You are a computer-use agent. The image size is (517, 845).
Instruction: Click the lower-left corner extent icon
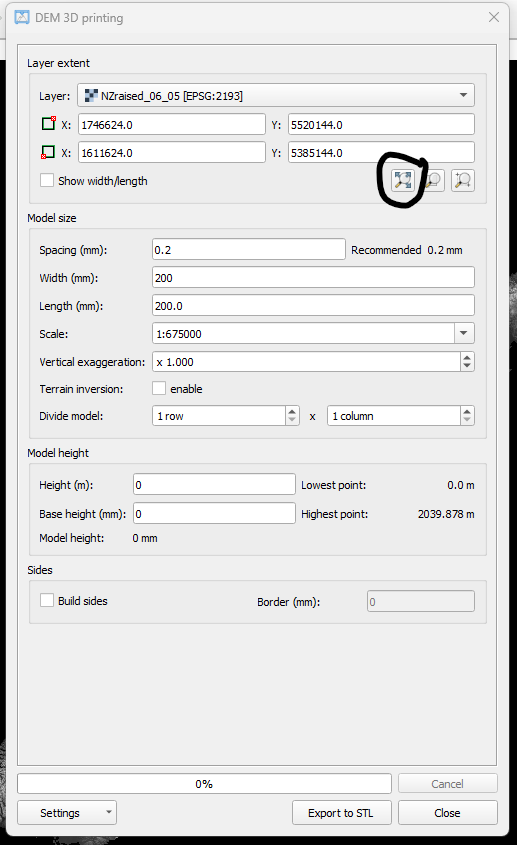[48, 152]
